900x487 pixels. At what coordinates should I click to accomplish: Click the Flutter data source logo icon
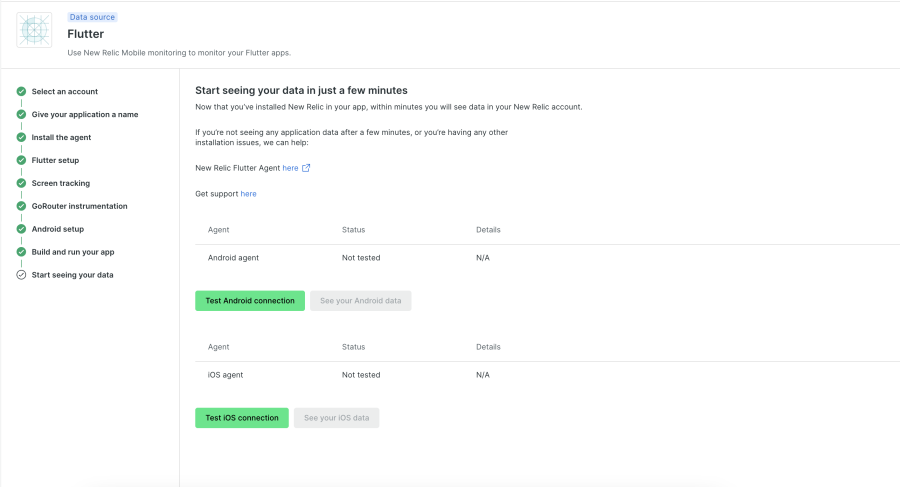click(x=34, y=30)
